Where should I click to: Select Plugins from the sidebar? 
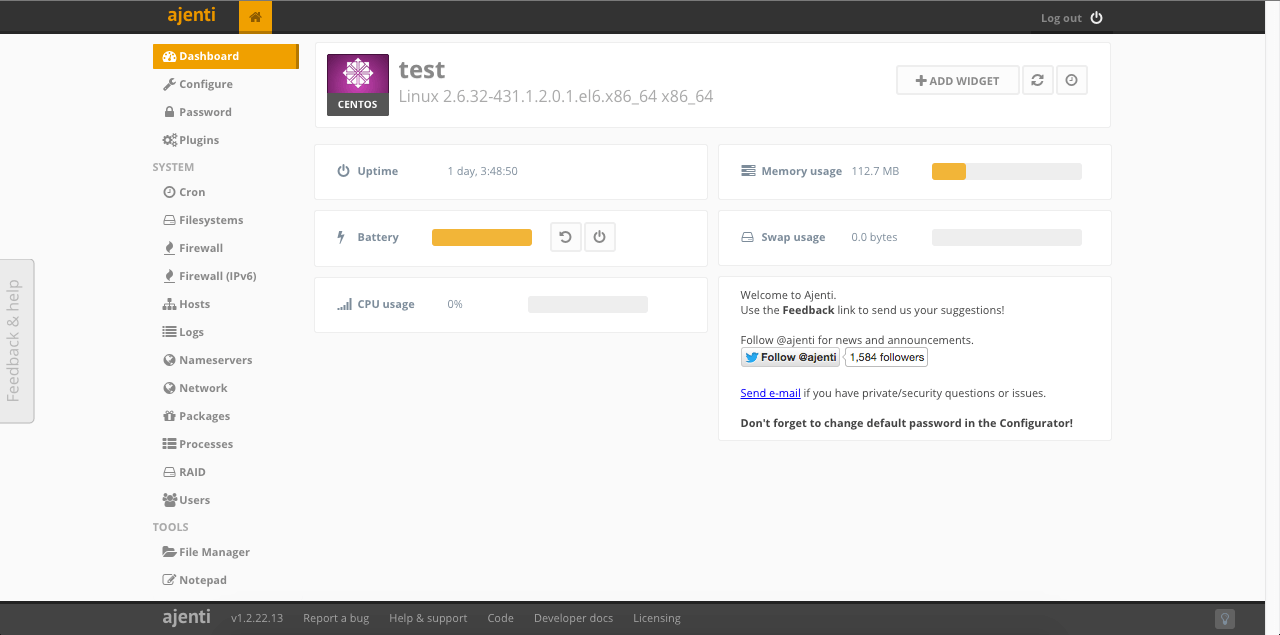198,140
